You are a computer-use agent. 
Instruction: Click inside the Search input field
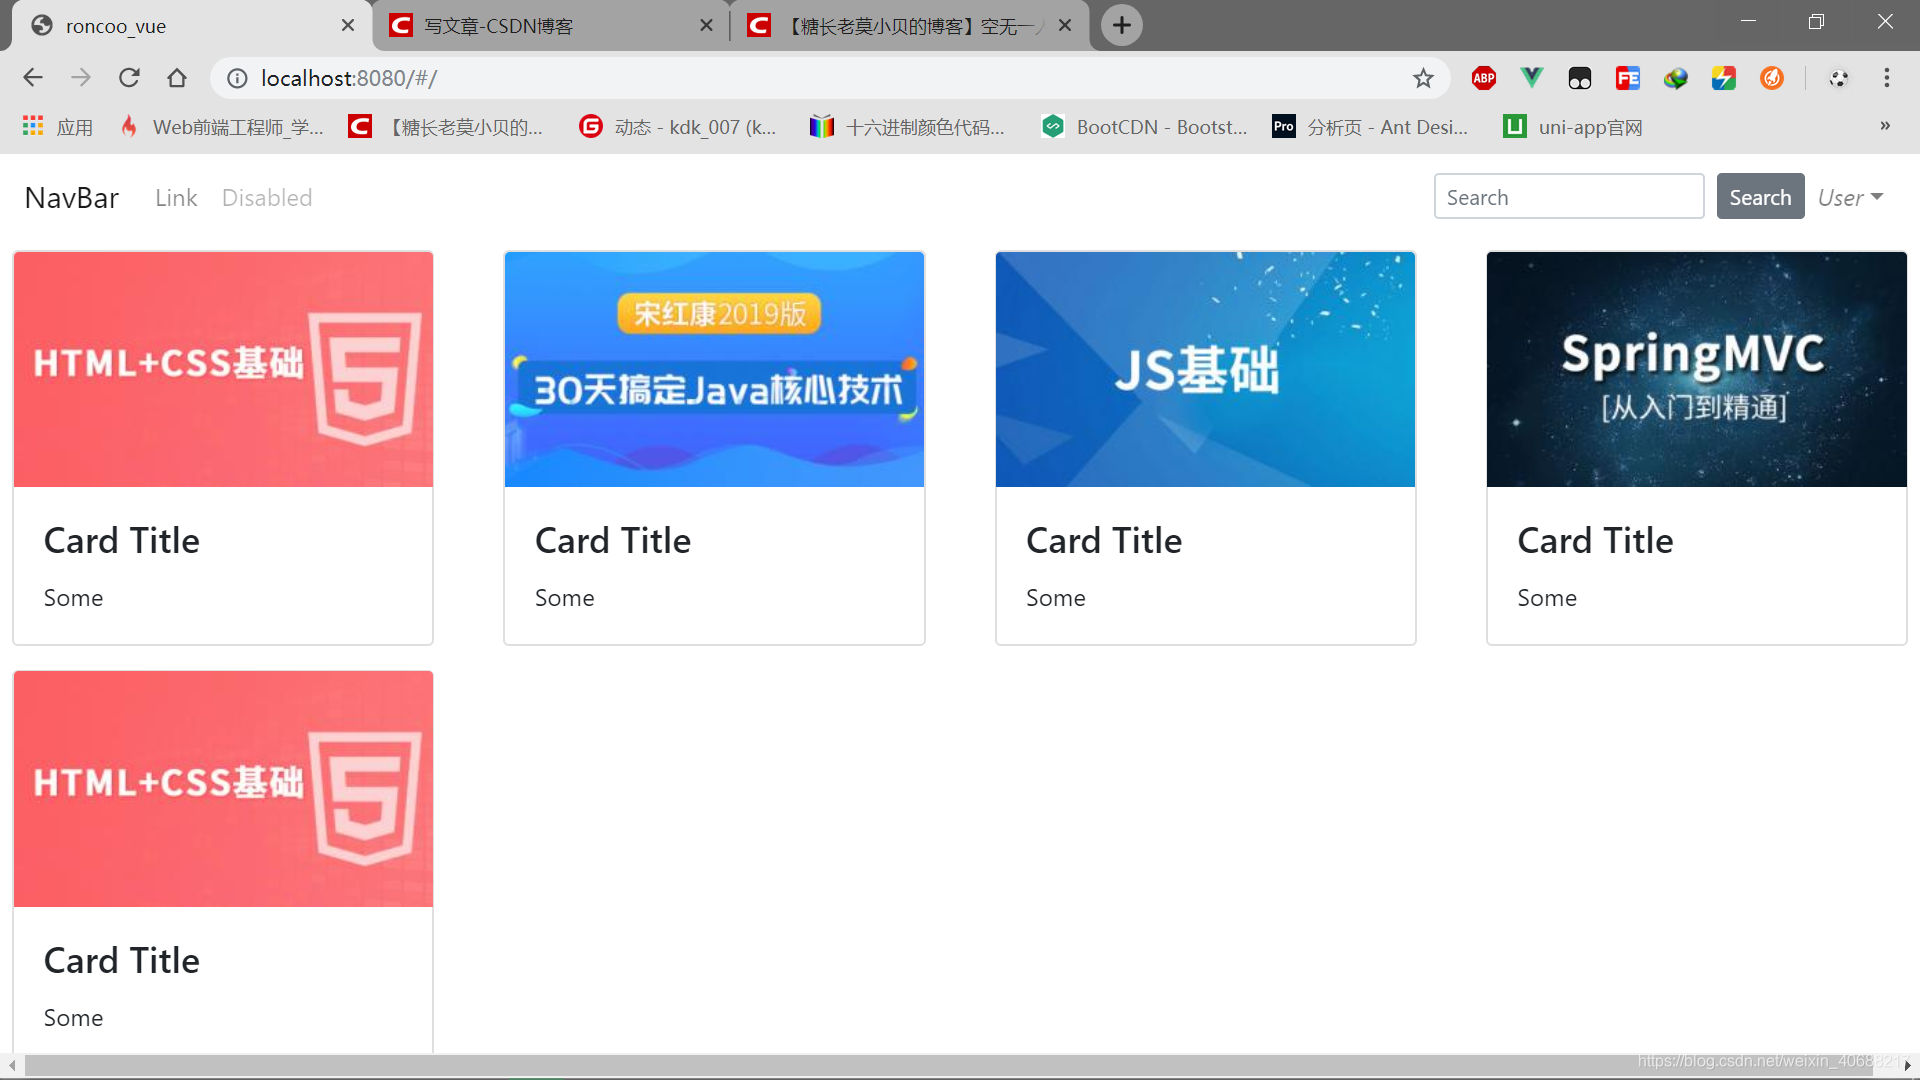click(1568, 196)
